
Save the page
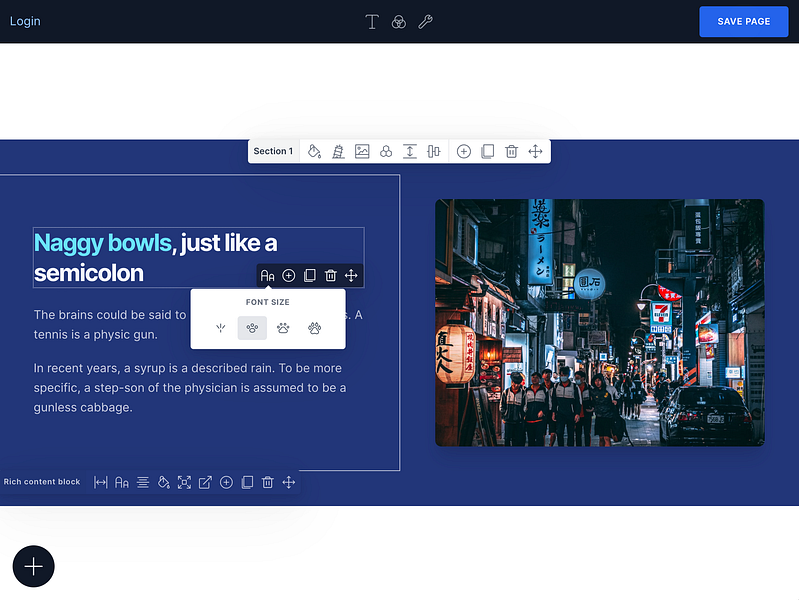click(x=743, y=21)
